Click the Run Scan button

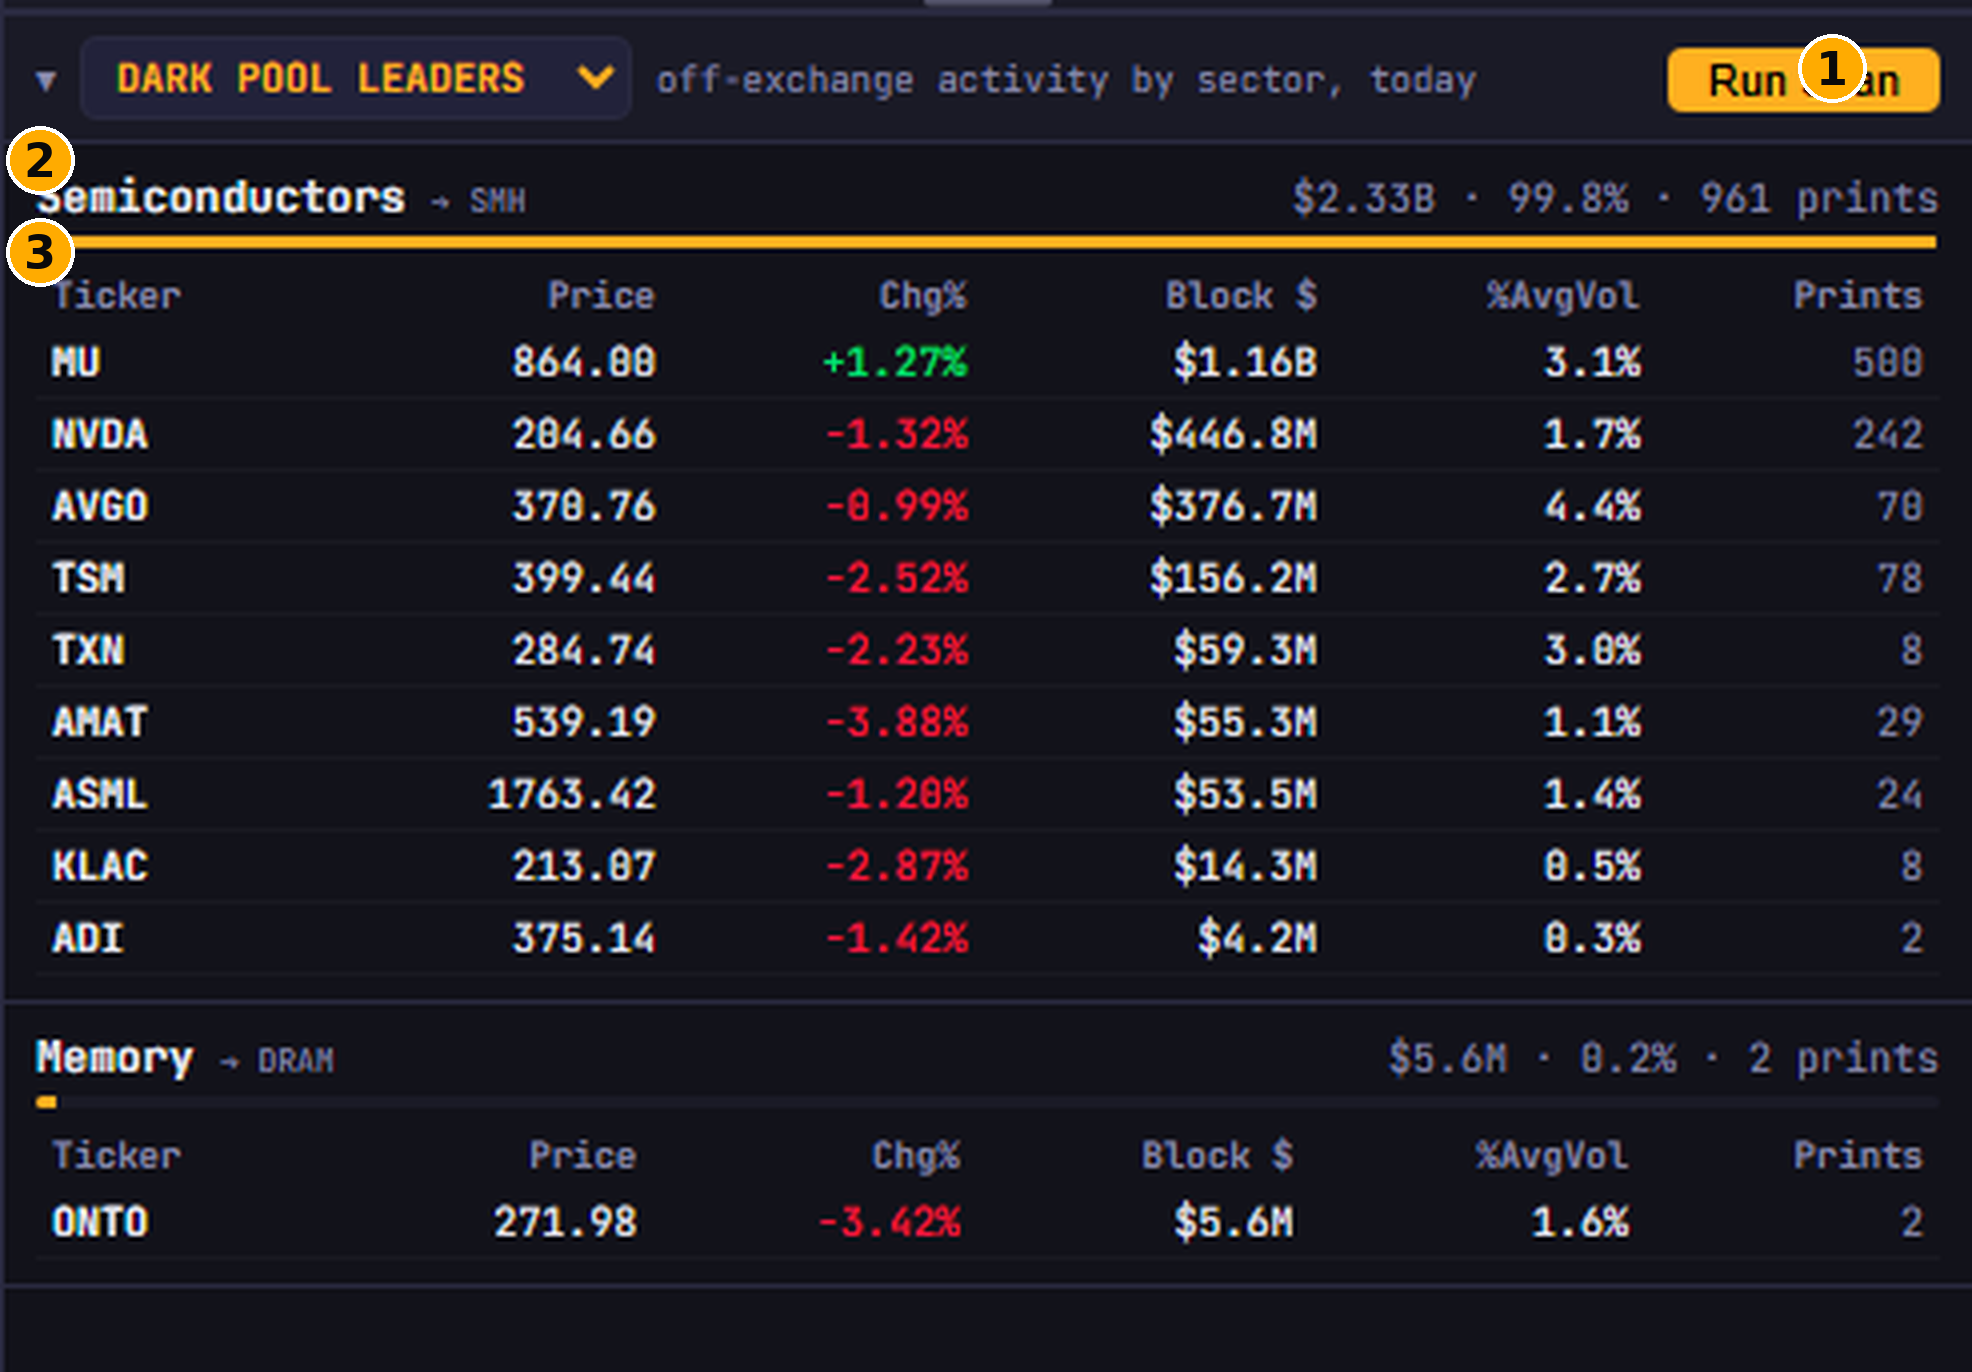1803,80
